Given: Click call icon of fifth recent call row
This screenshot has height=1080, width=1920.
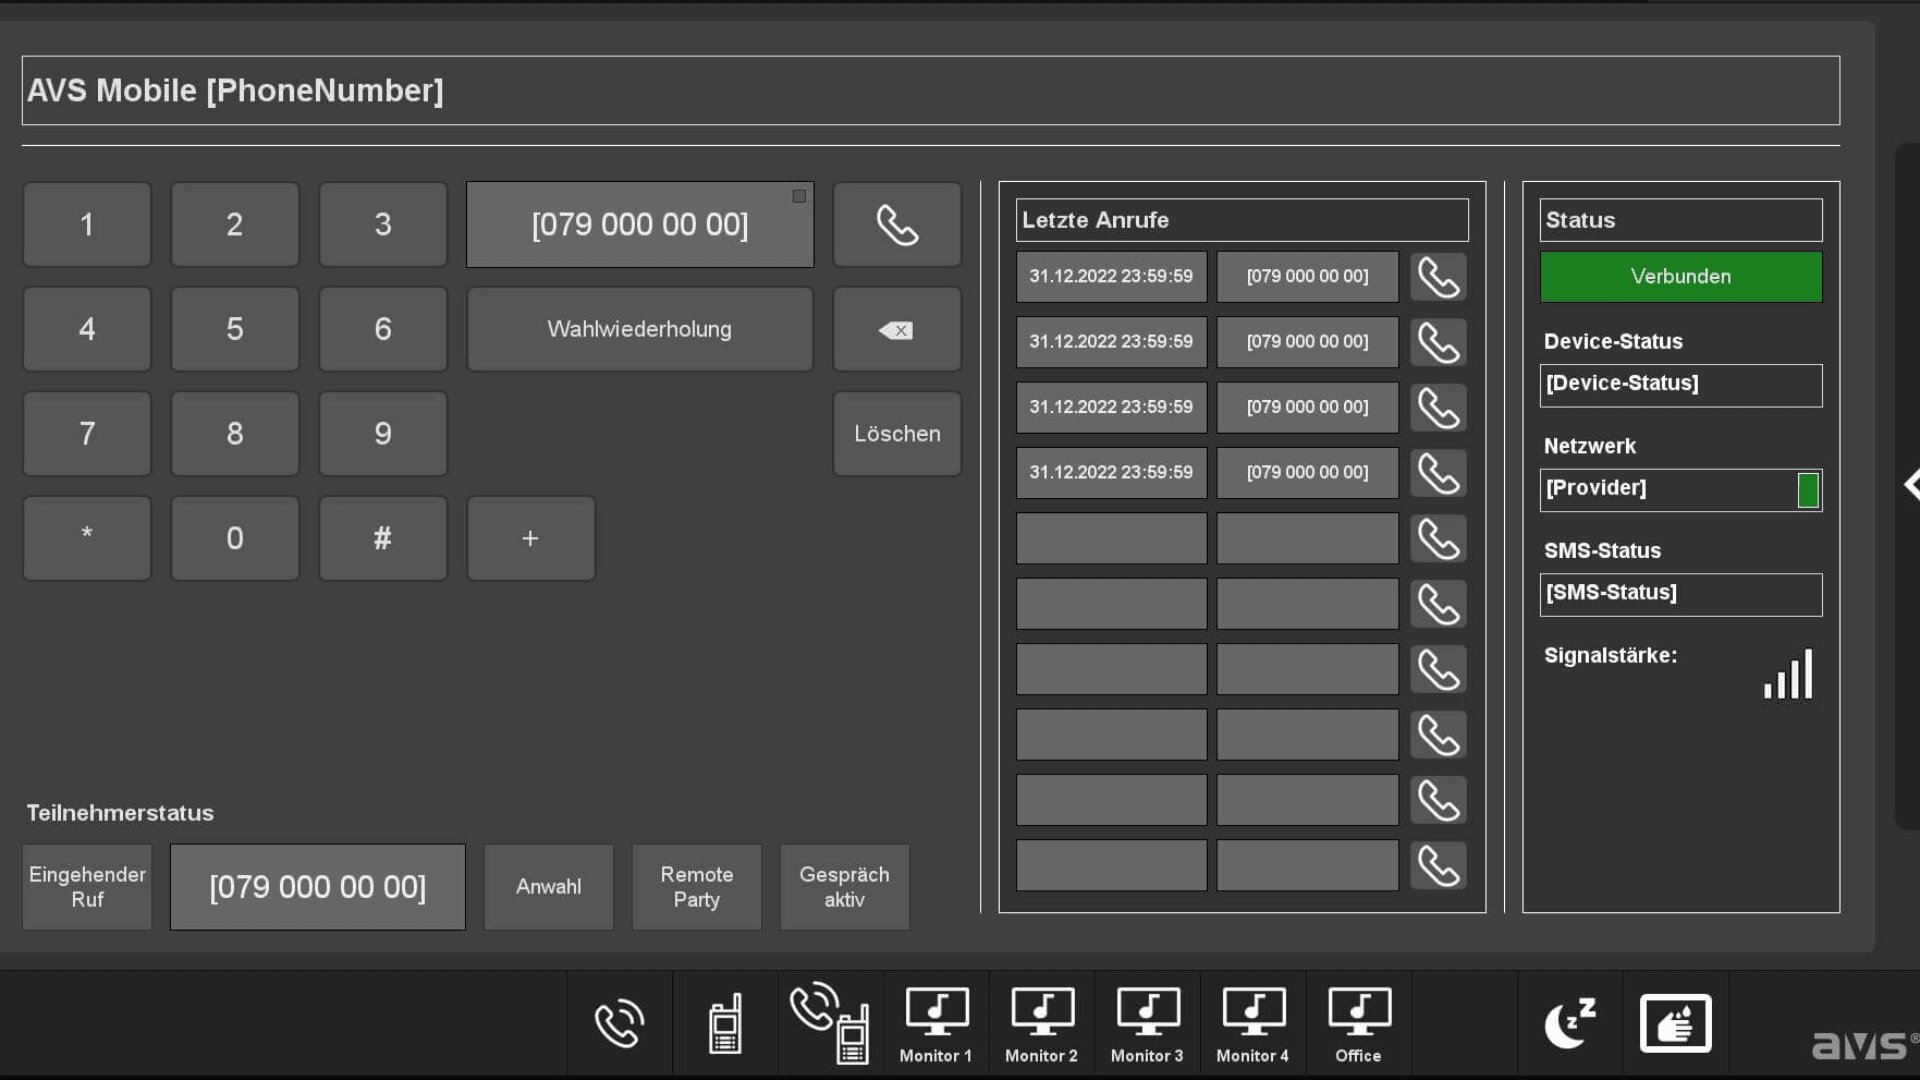Looking at the screenshot, I should point(1438,538).
